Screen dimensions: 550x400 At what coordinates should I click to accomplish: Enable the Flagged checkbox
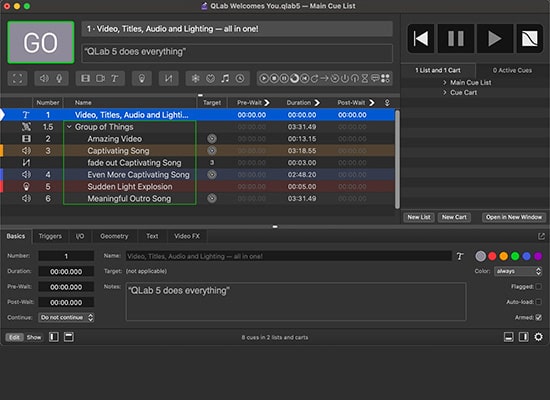click(538, 287)
